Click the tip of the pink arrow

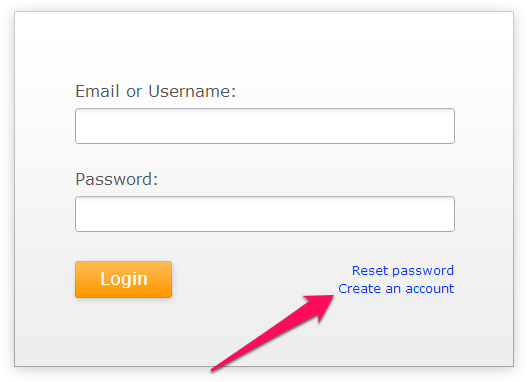click(332, 297)
